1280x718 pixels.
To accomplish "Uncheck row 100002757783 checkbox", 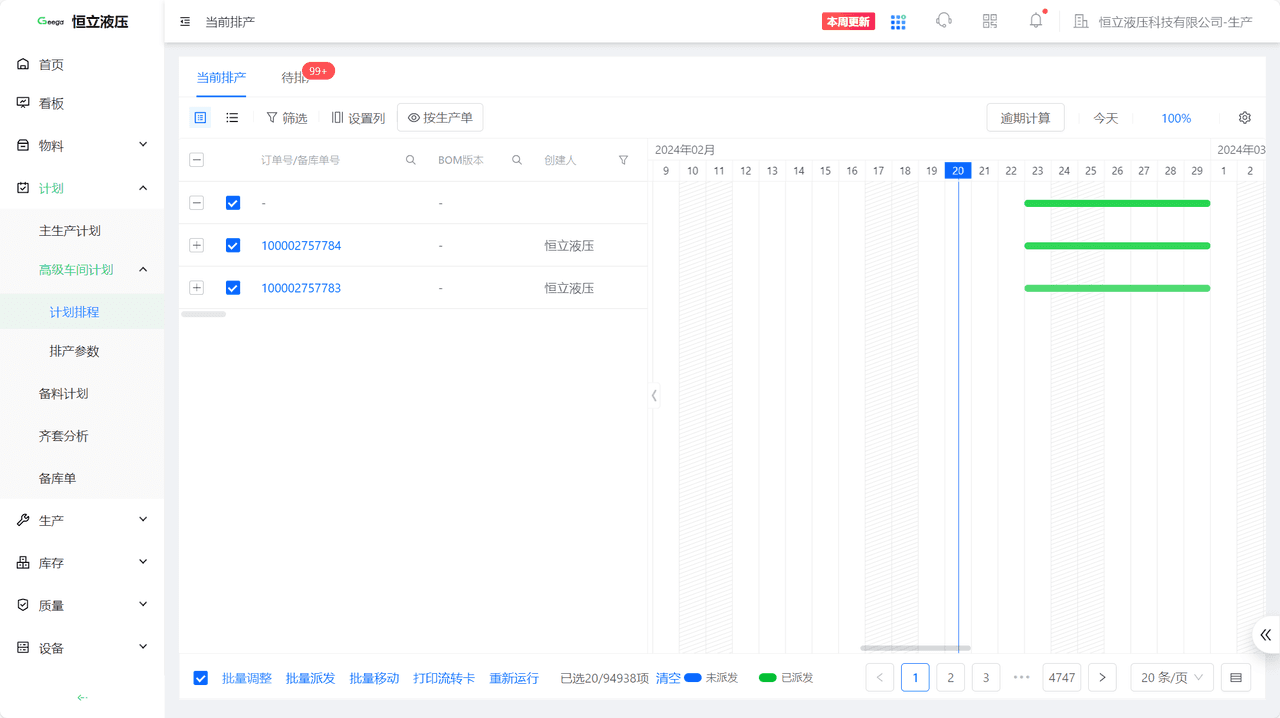I will [x=233, y=288].
